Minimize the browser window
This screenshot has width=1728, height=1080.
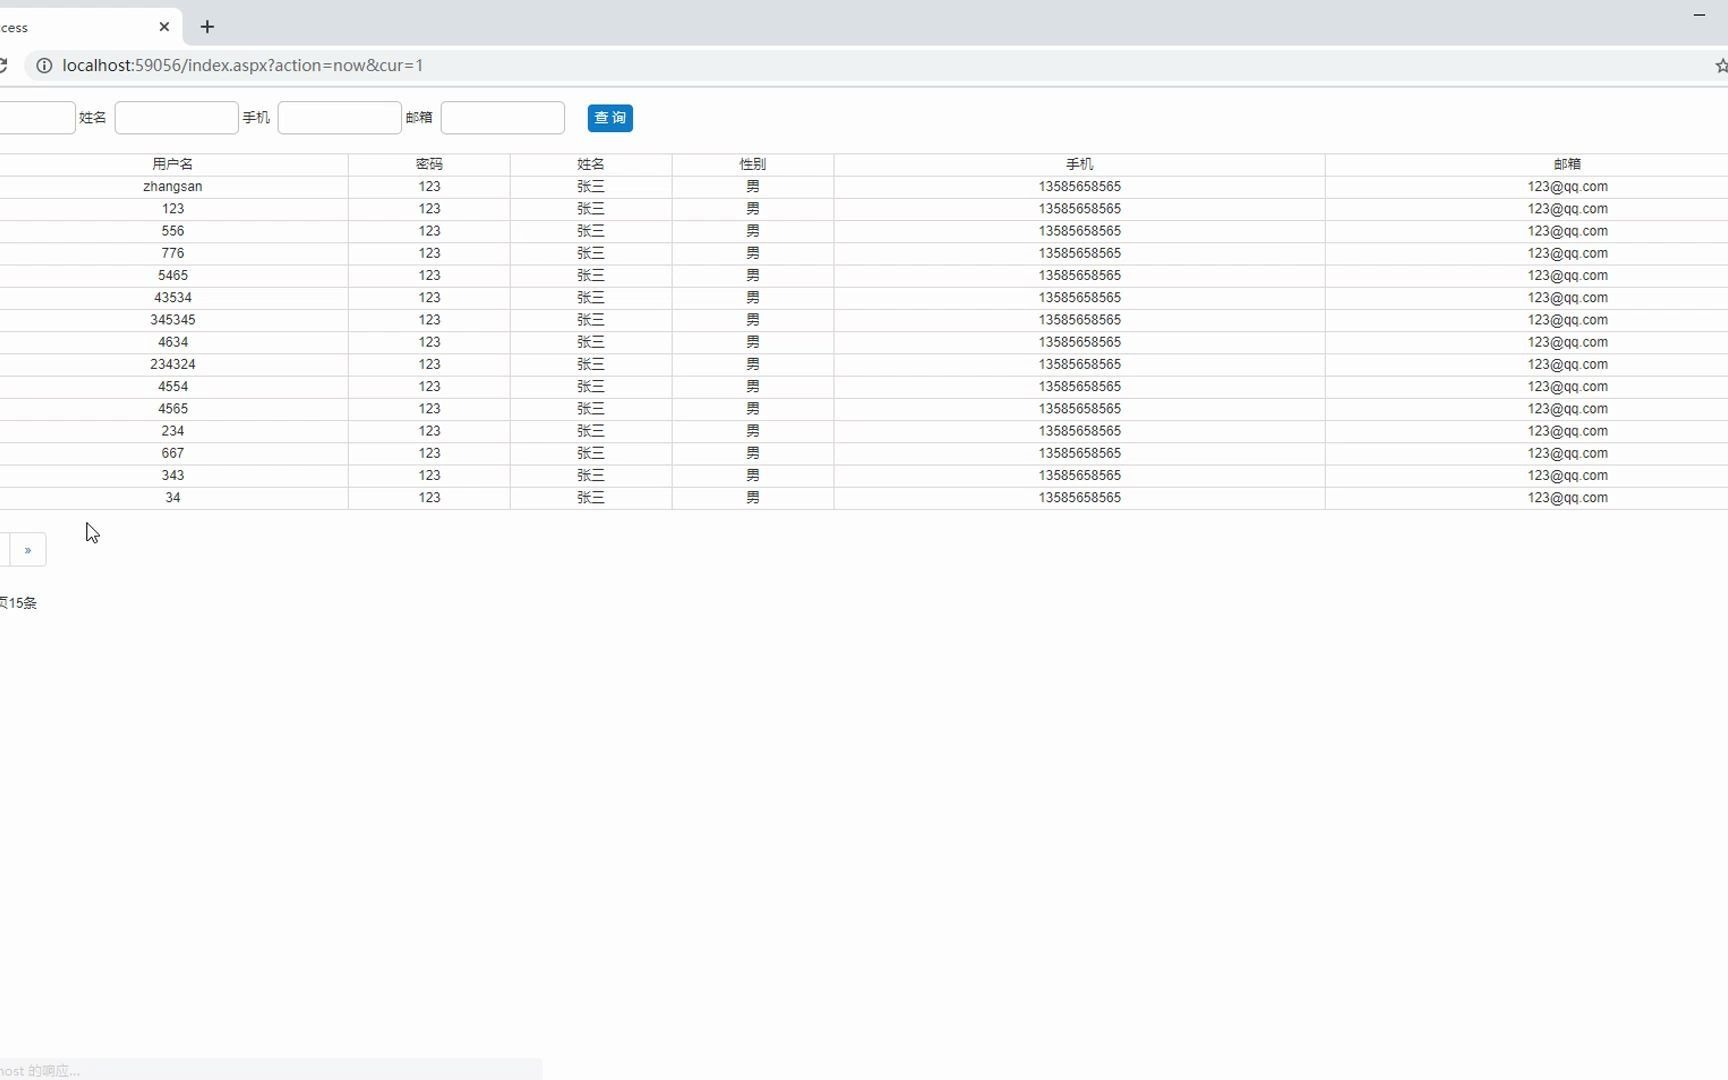click(x=1699, y=15)
